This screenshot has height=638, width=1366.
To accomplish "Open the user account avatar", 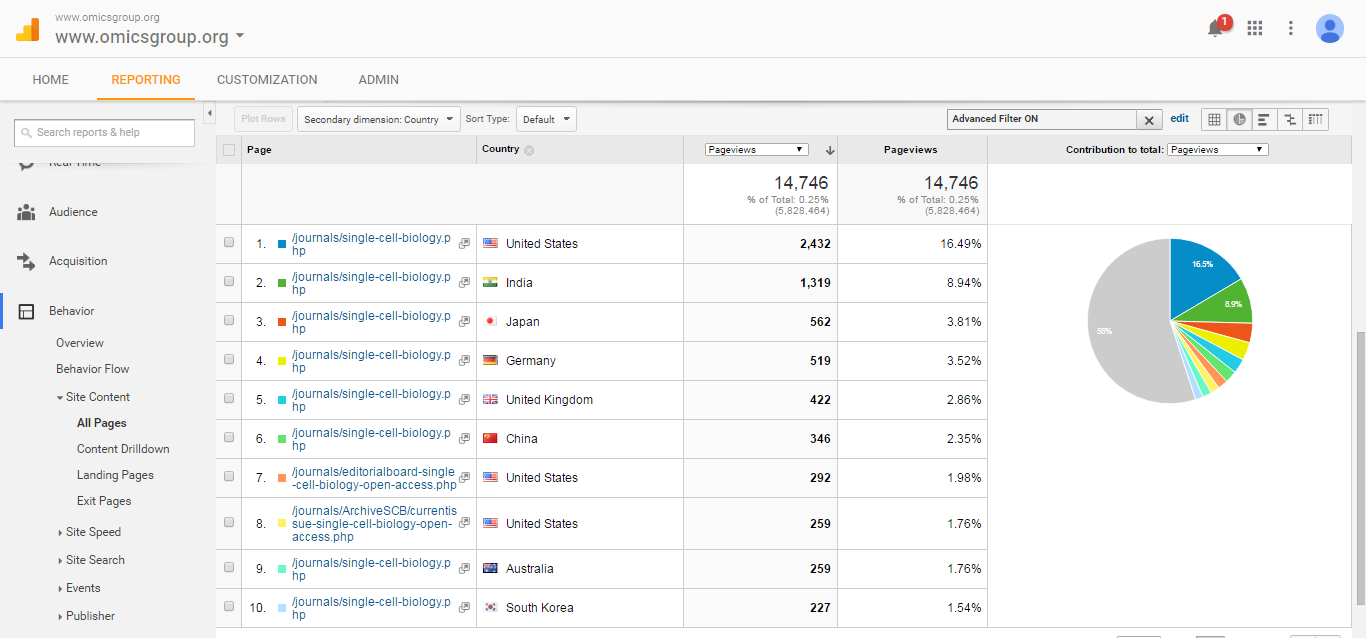I will [x=1330, y=28].
